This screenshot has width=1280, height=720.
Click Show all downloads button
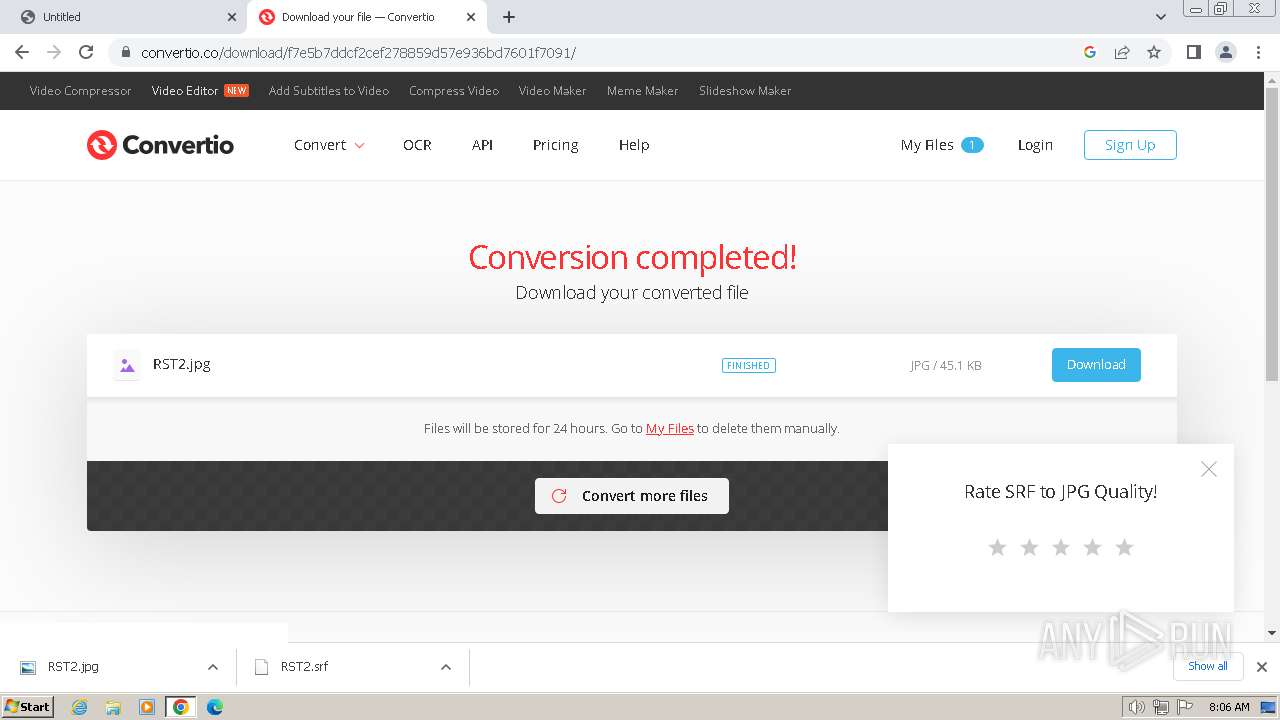point(1208,666)
